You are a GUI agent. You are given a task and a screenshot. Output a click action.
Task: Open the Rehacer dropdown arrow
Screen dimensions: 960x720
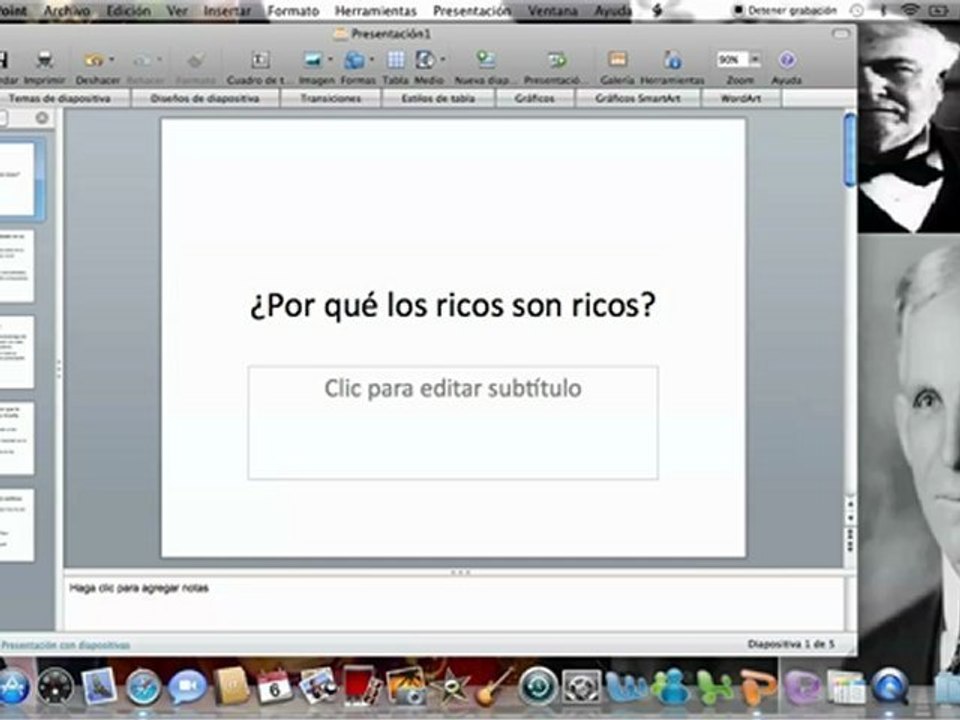point(159,60)
